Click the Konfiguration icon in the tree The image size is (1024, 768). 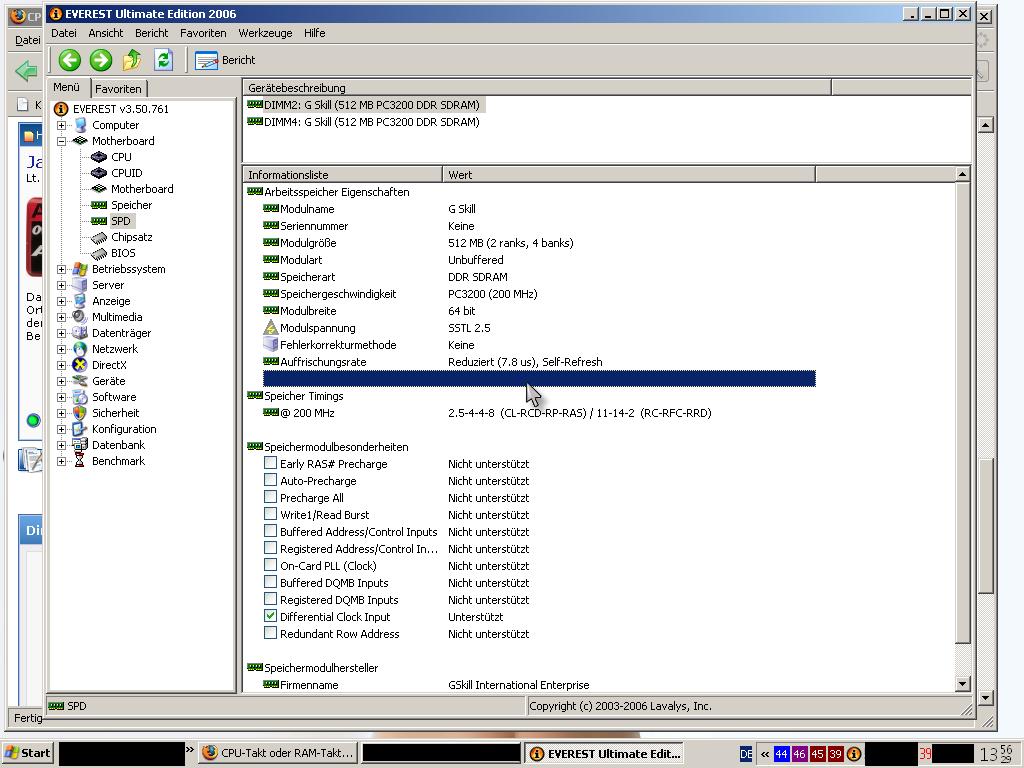pyautogui.click(x=80, y=429)
